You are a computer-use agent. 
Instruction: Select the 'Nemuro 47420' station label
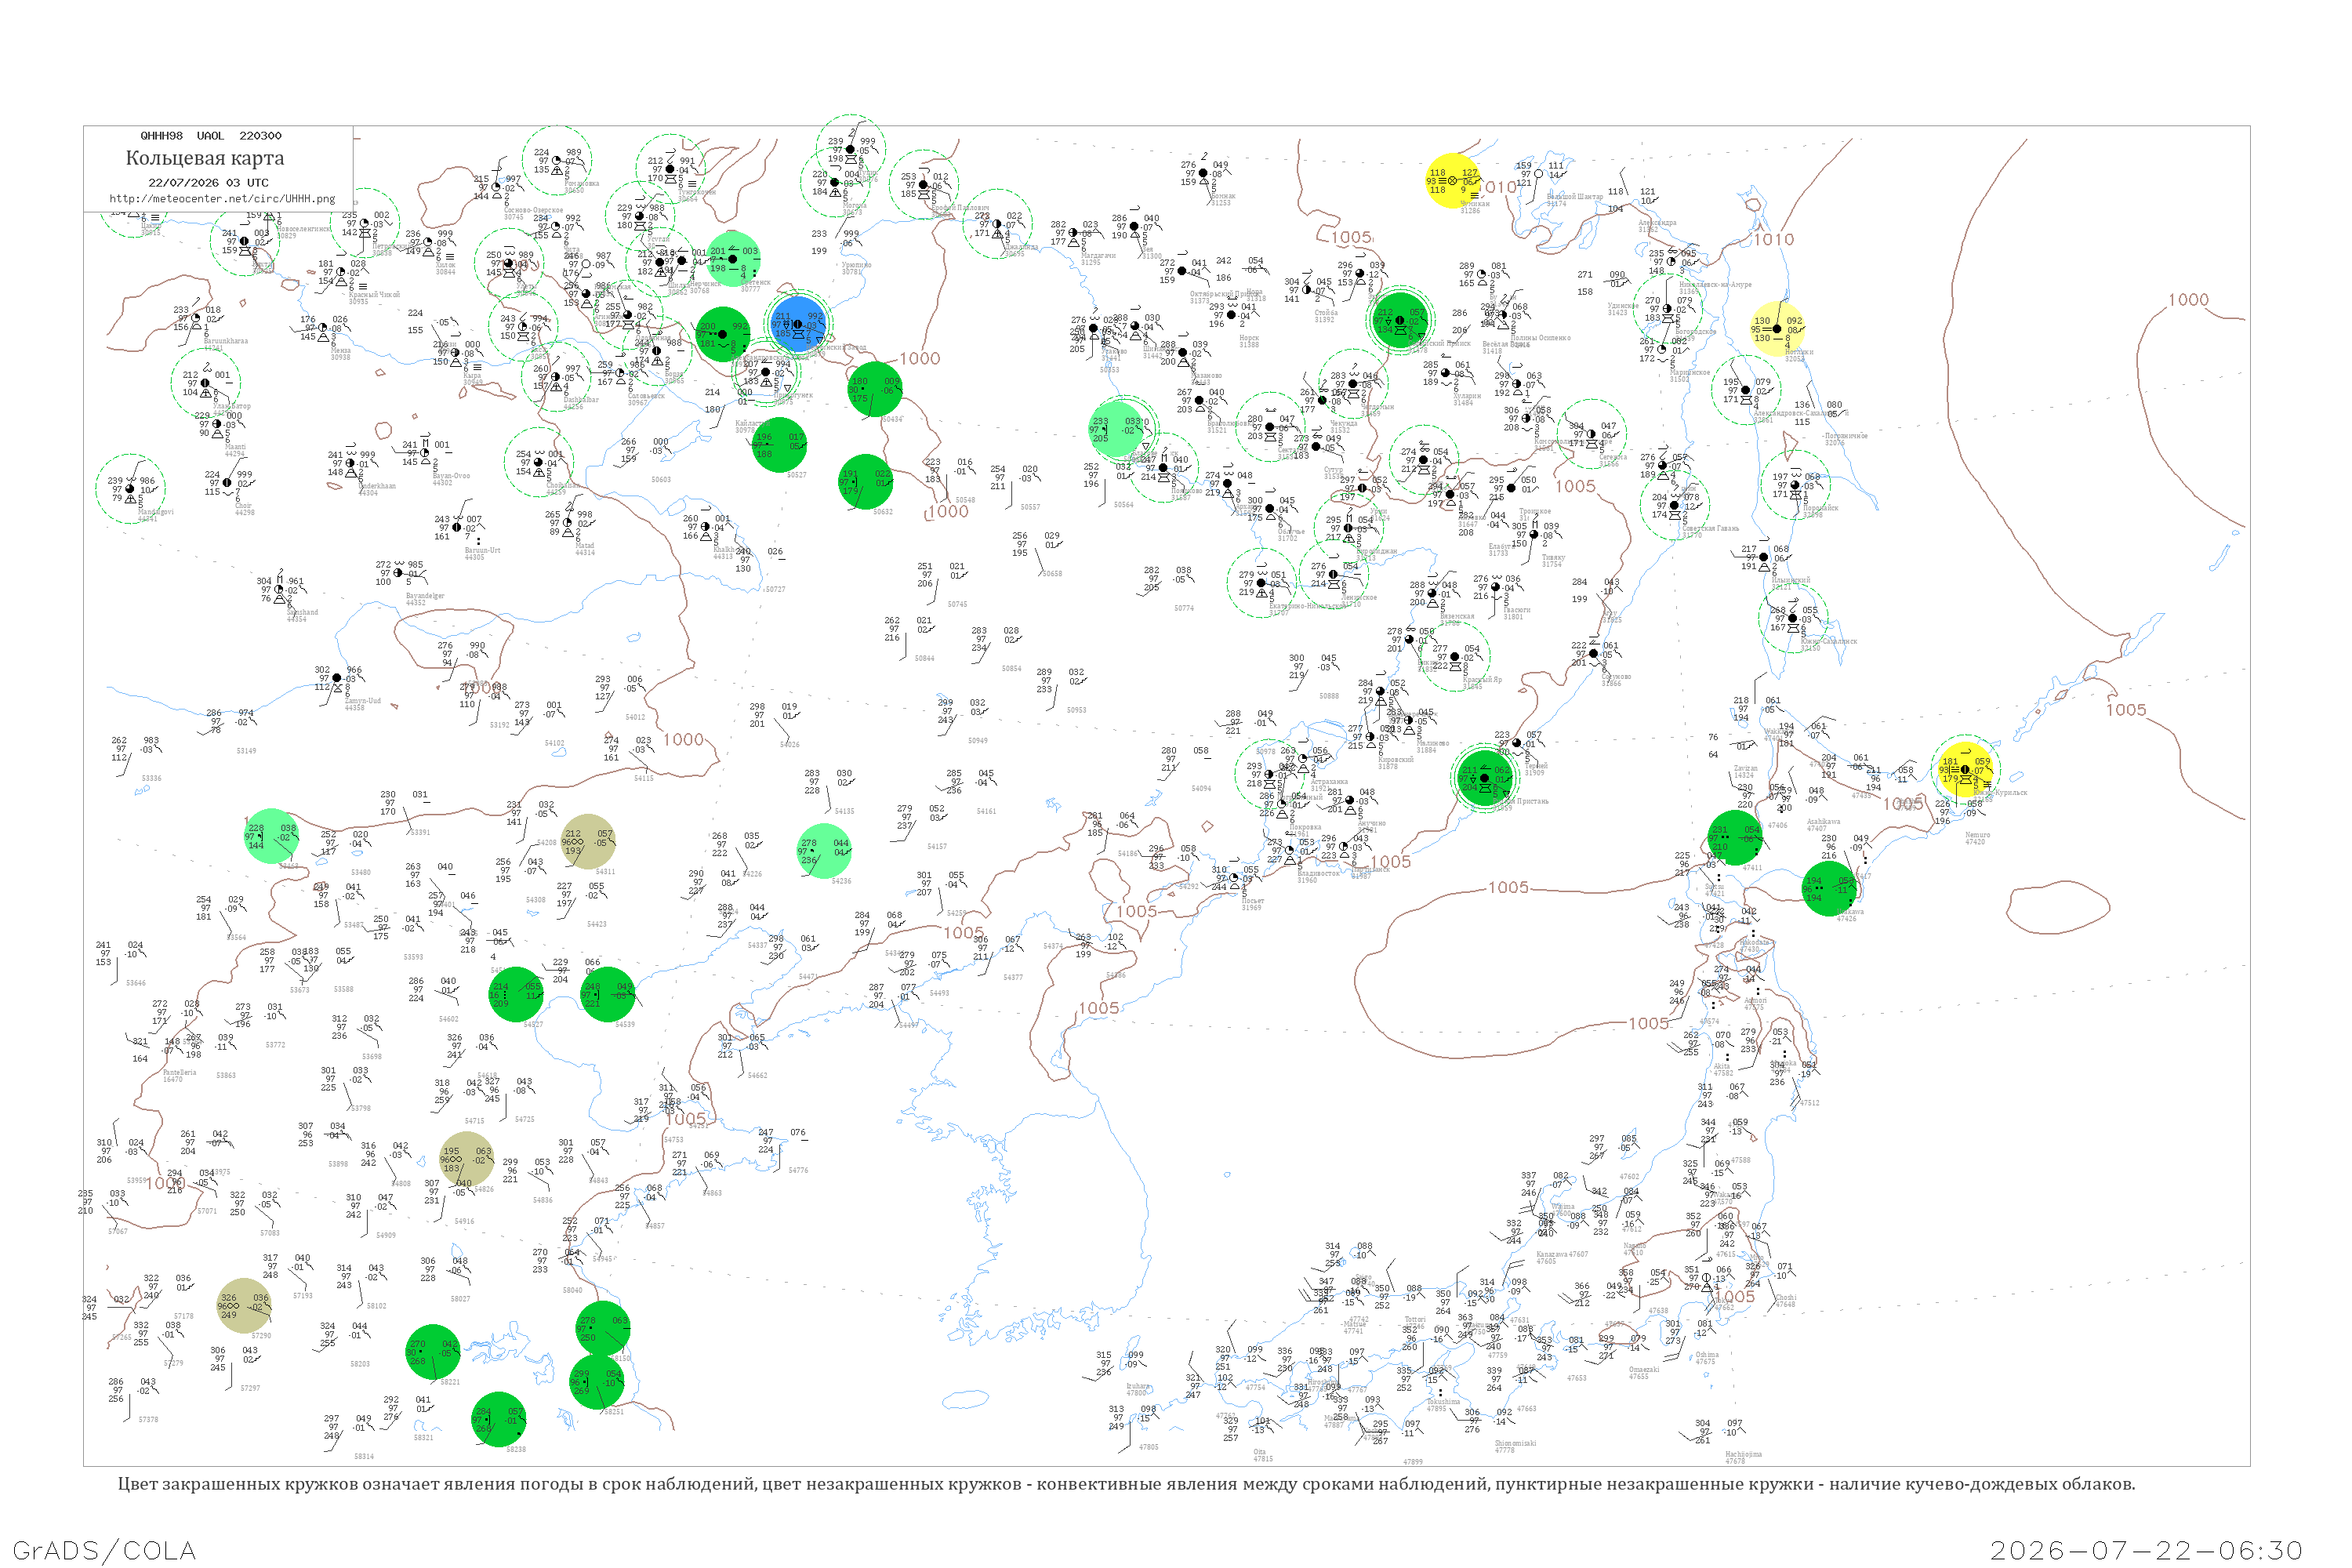[1977, 838]
